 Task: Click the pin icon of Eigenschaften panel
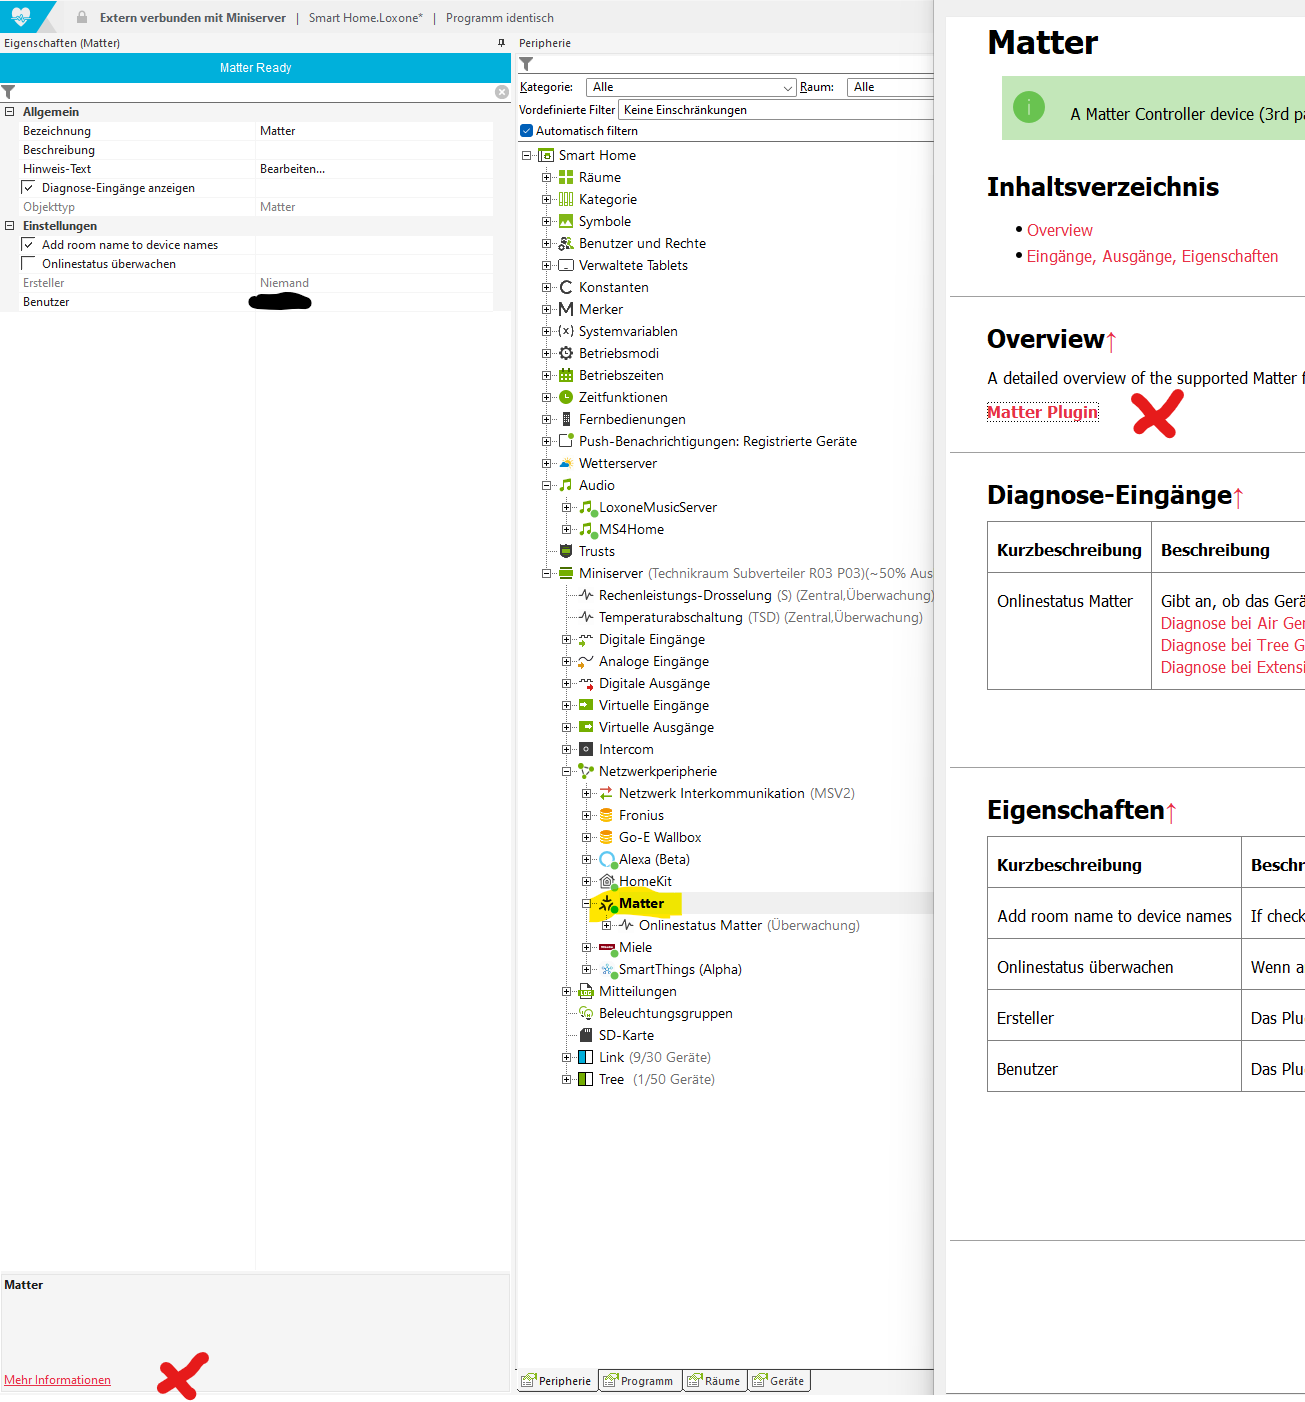[x=501, y=43]
